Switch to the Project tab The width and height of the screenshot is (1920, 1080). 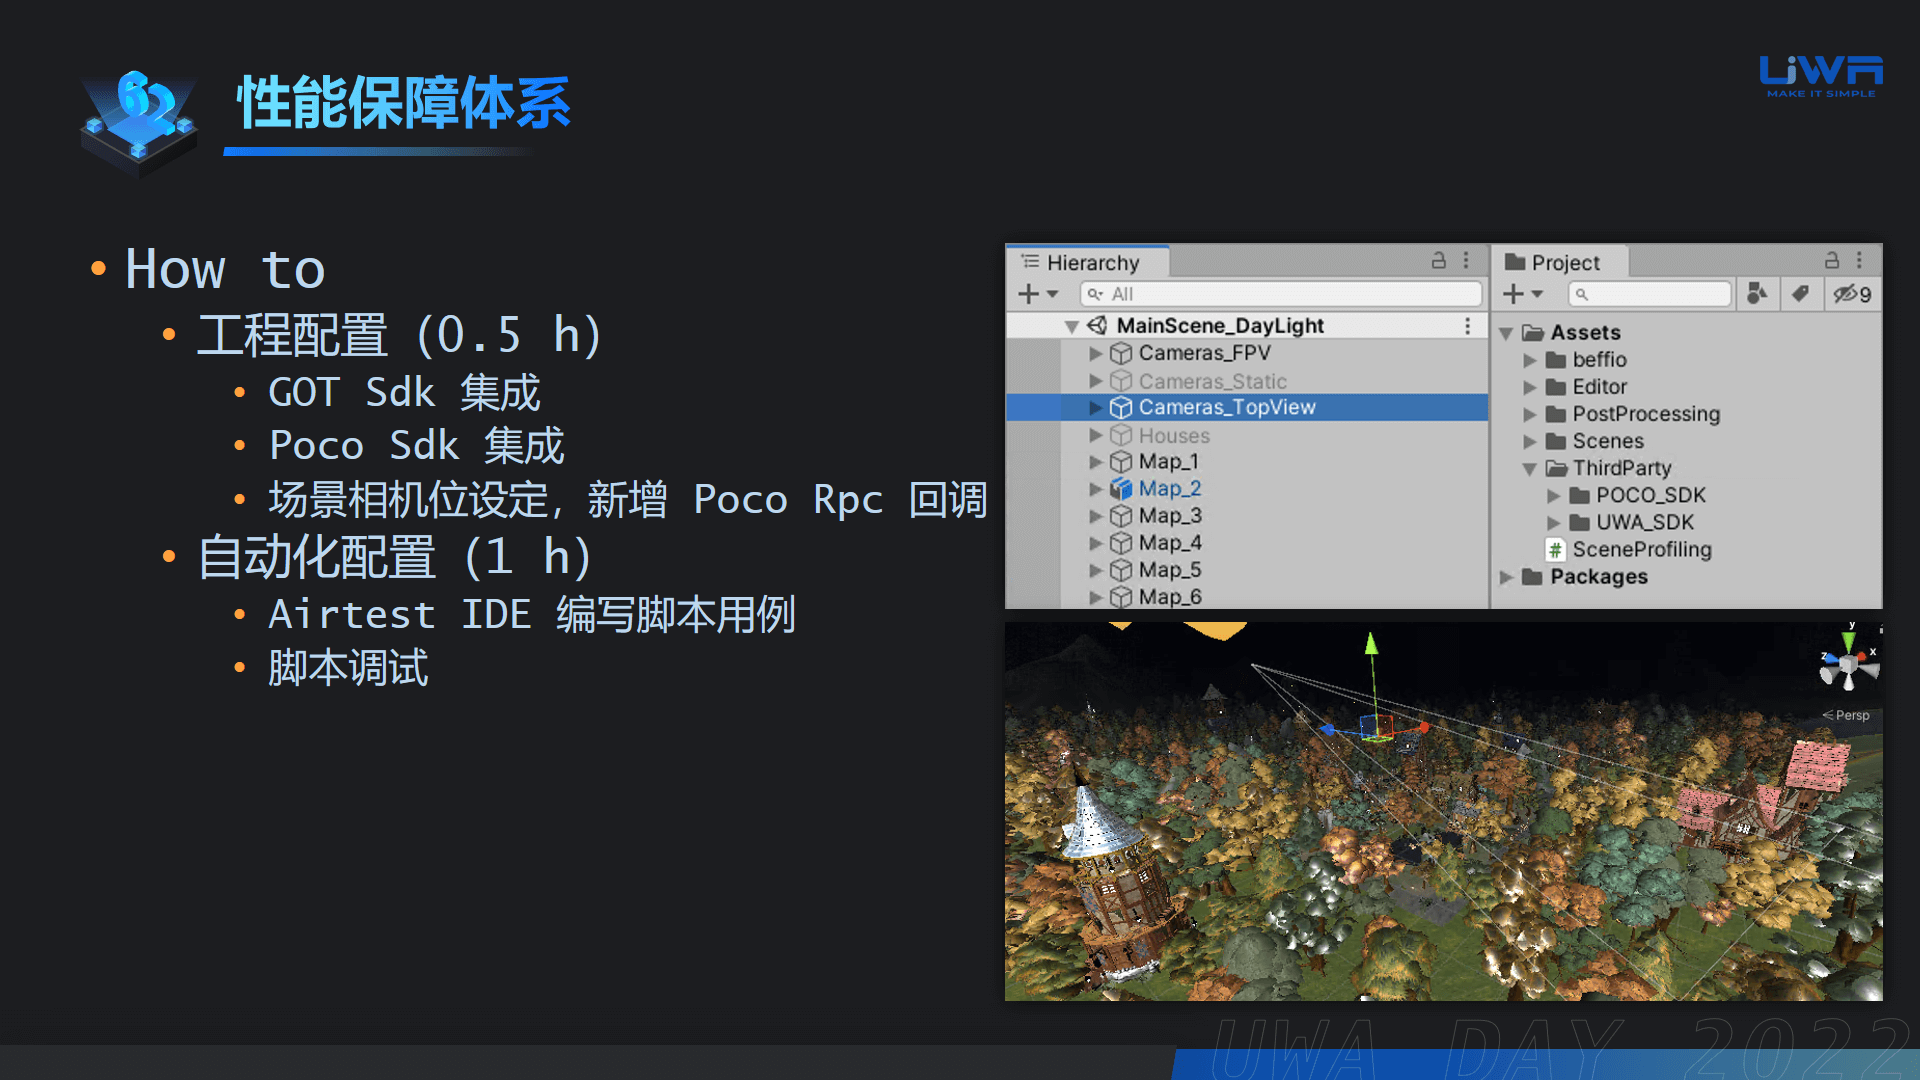pyautogui.click(x=1565, y=262)
